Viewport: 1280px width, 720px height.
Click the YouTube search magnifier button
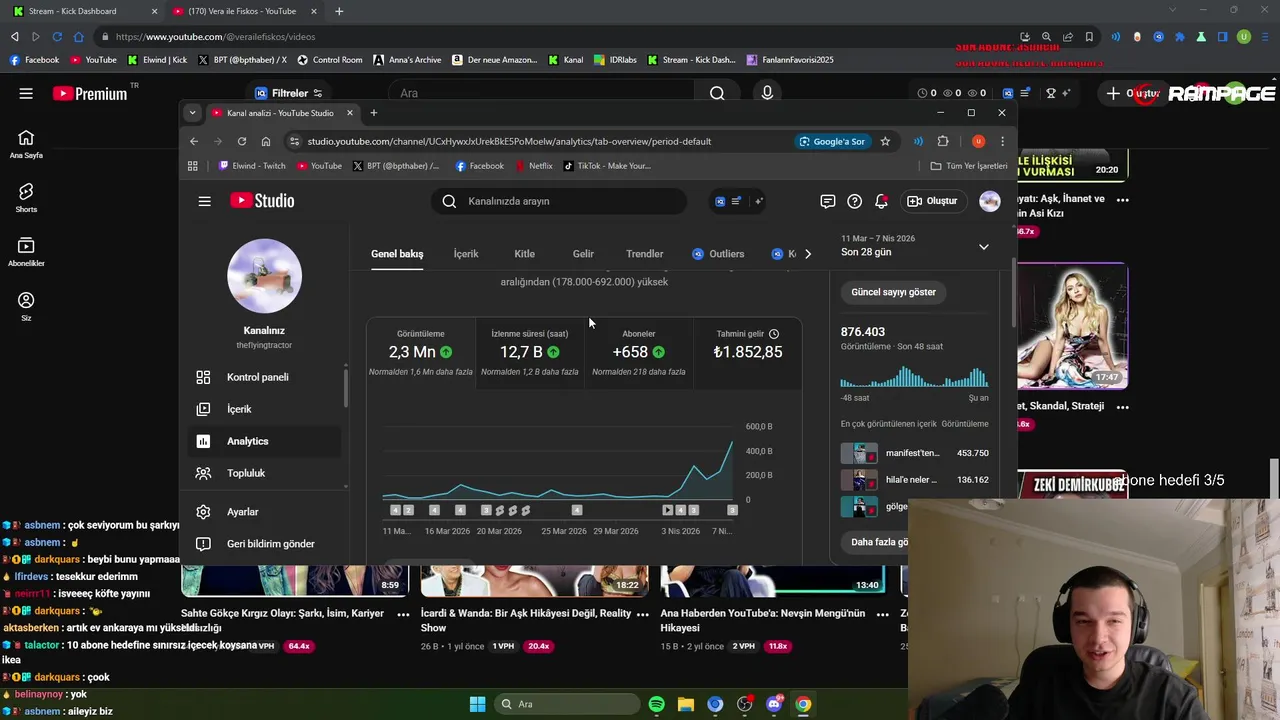[717, 93]
